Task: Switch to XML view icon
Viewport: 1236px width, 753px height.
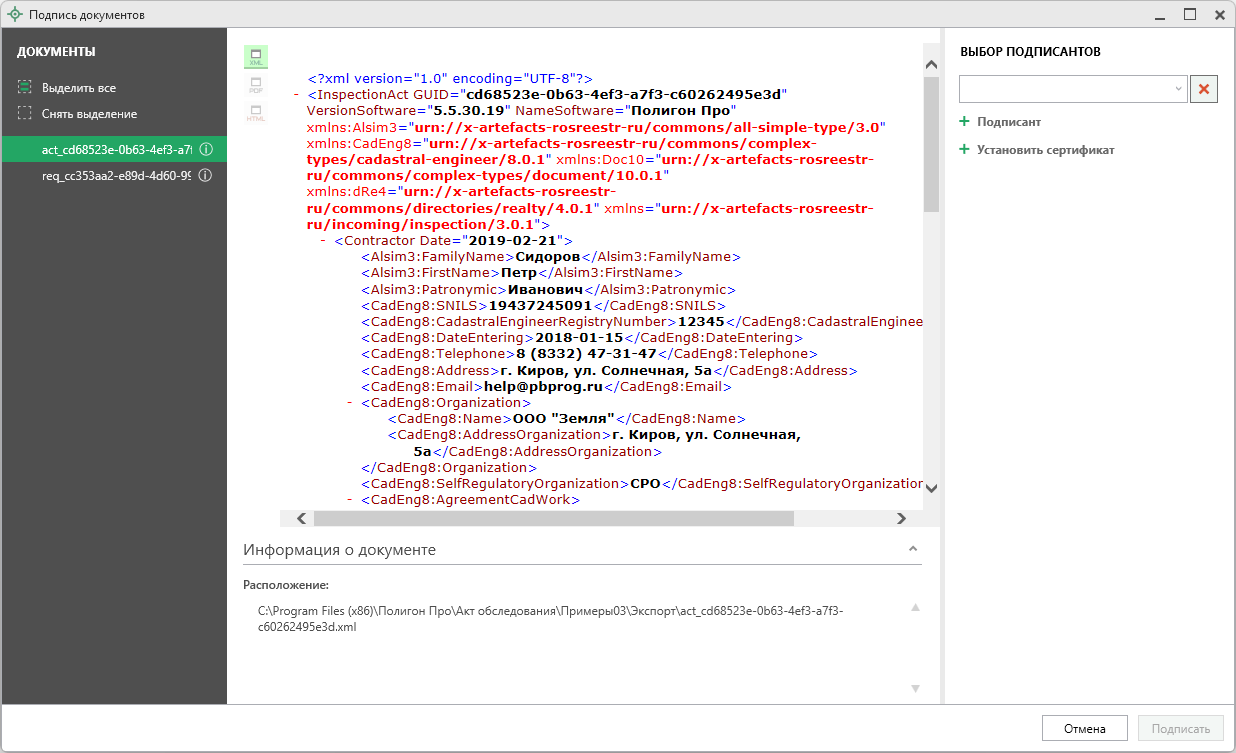Action: tap(256, 57)
